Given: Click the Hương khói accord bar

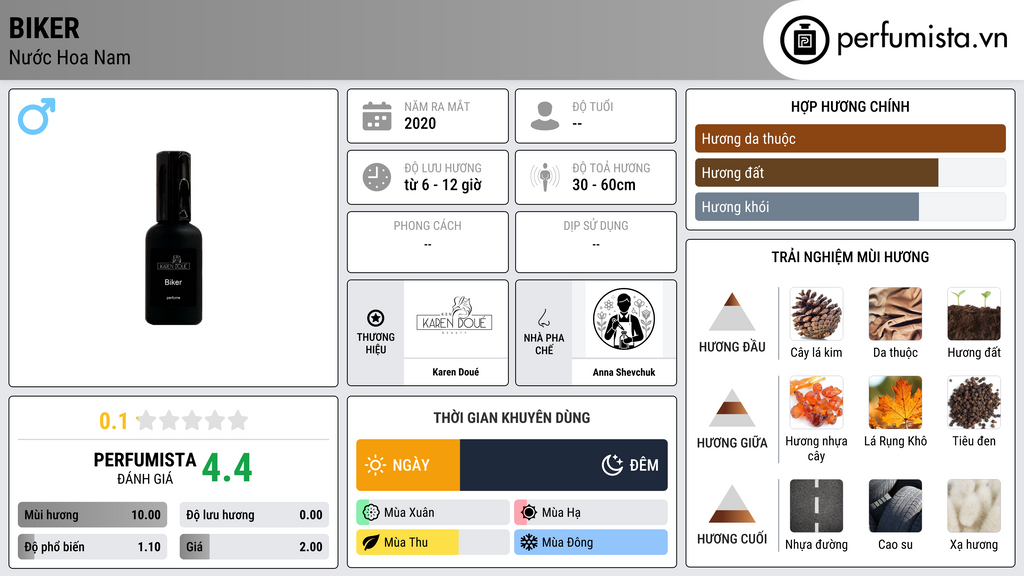Looking at the screenshot, I should [x=850, y=206].
